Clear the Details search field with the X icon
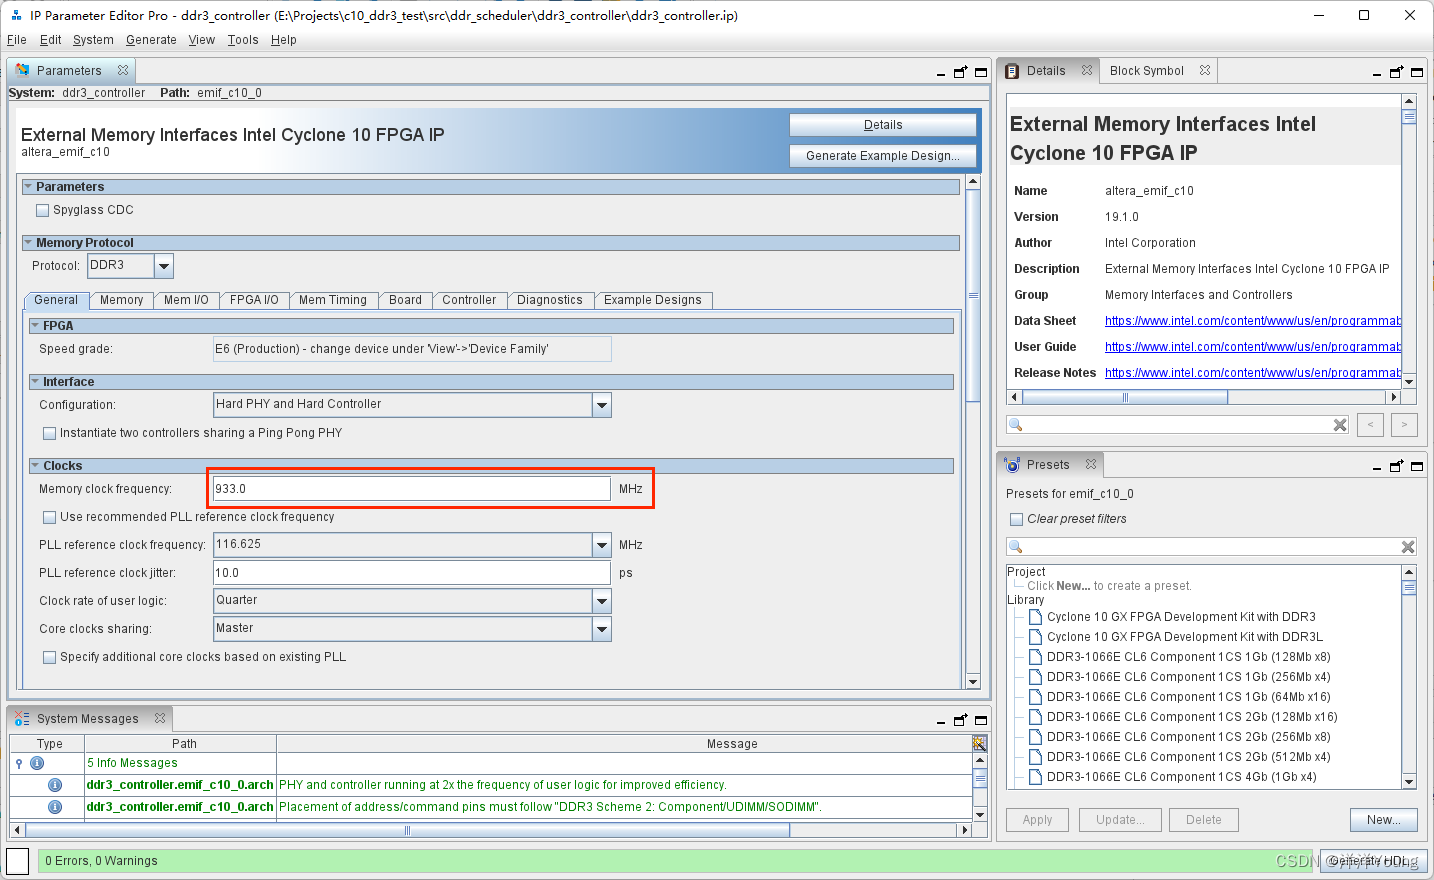 point(1340,425)
